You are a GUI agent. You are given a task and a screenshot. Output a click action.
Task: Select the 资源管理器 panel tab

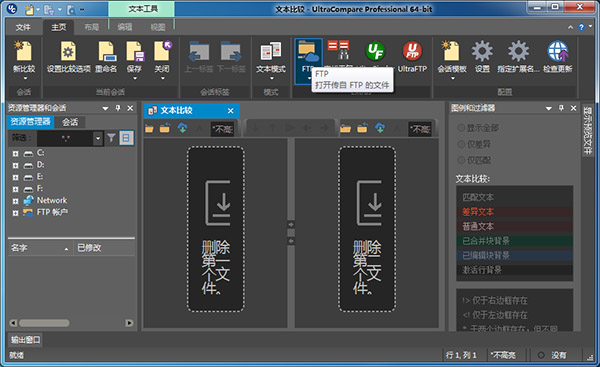pos(30,122)
